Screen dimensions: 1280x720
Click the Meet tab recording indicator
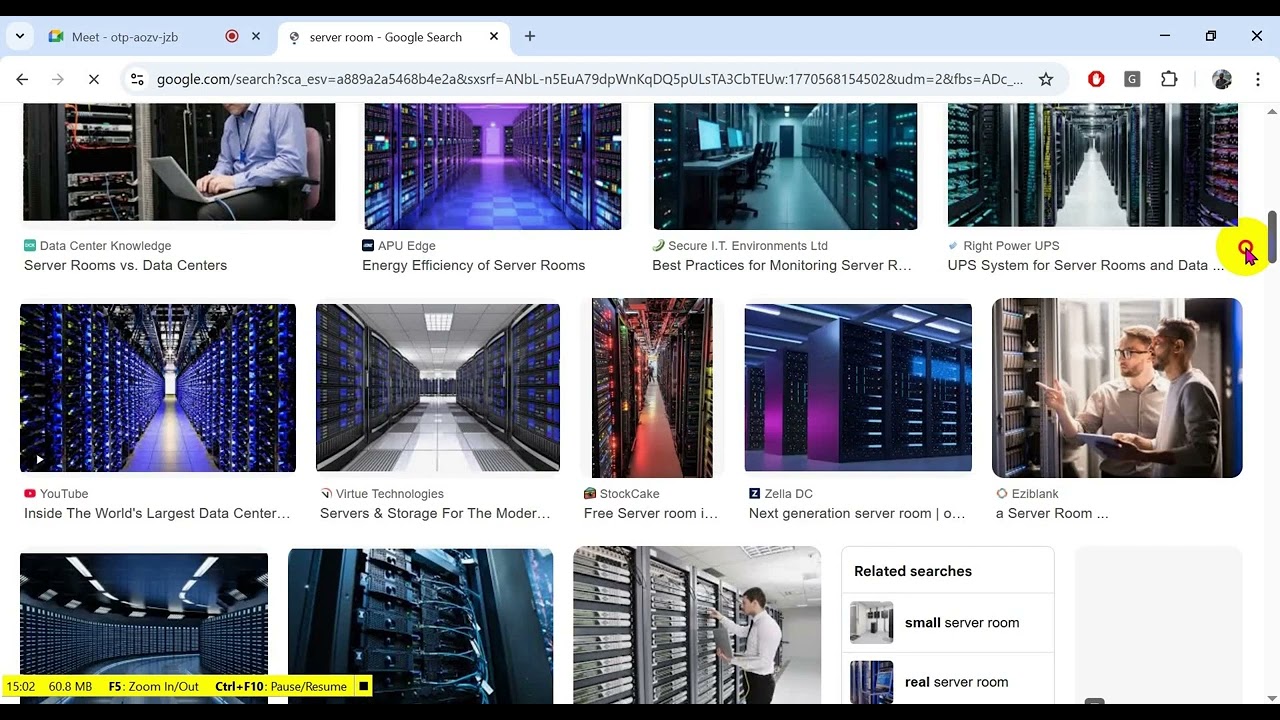tap(232, 36)
